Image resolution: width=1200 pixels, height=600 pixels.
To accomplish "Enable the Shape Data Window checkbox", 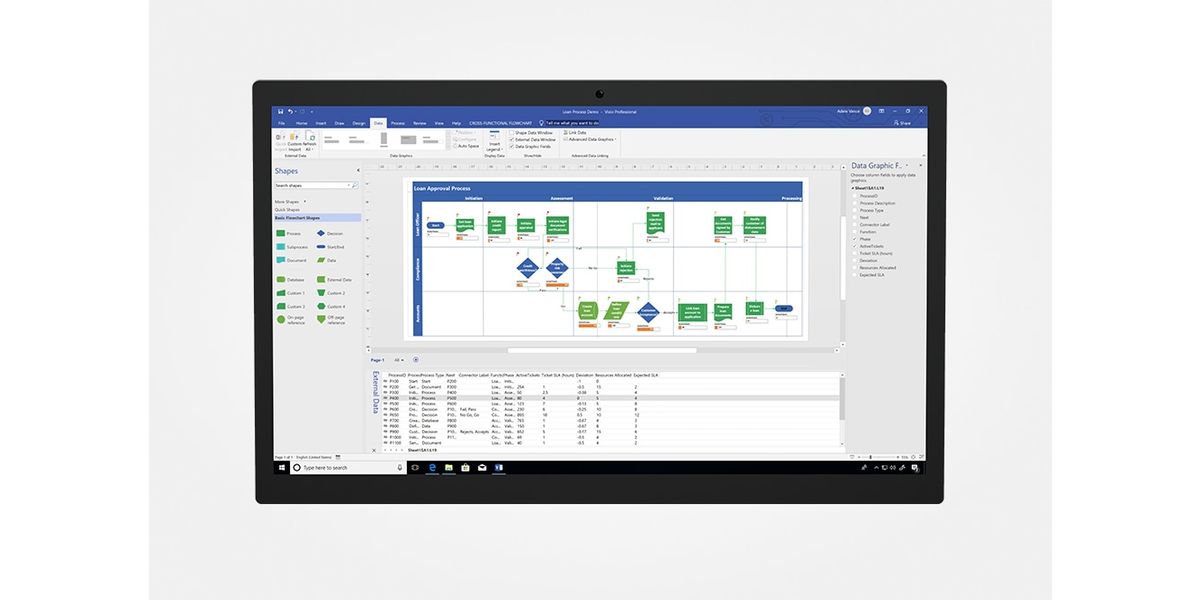I will click(x=512, y=132).
